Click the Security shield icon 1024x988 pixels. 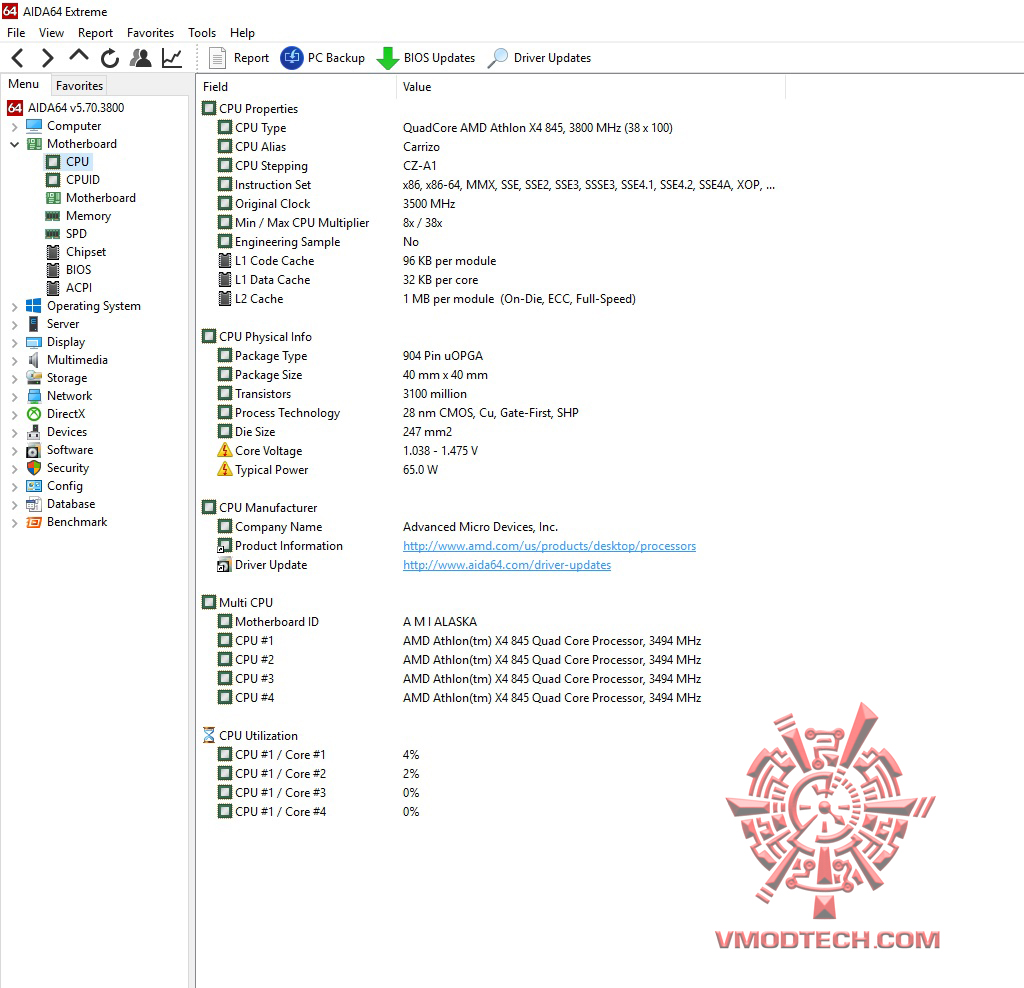(34, 468)
